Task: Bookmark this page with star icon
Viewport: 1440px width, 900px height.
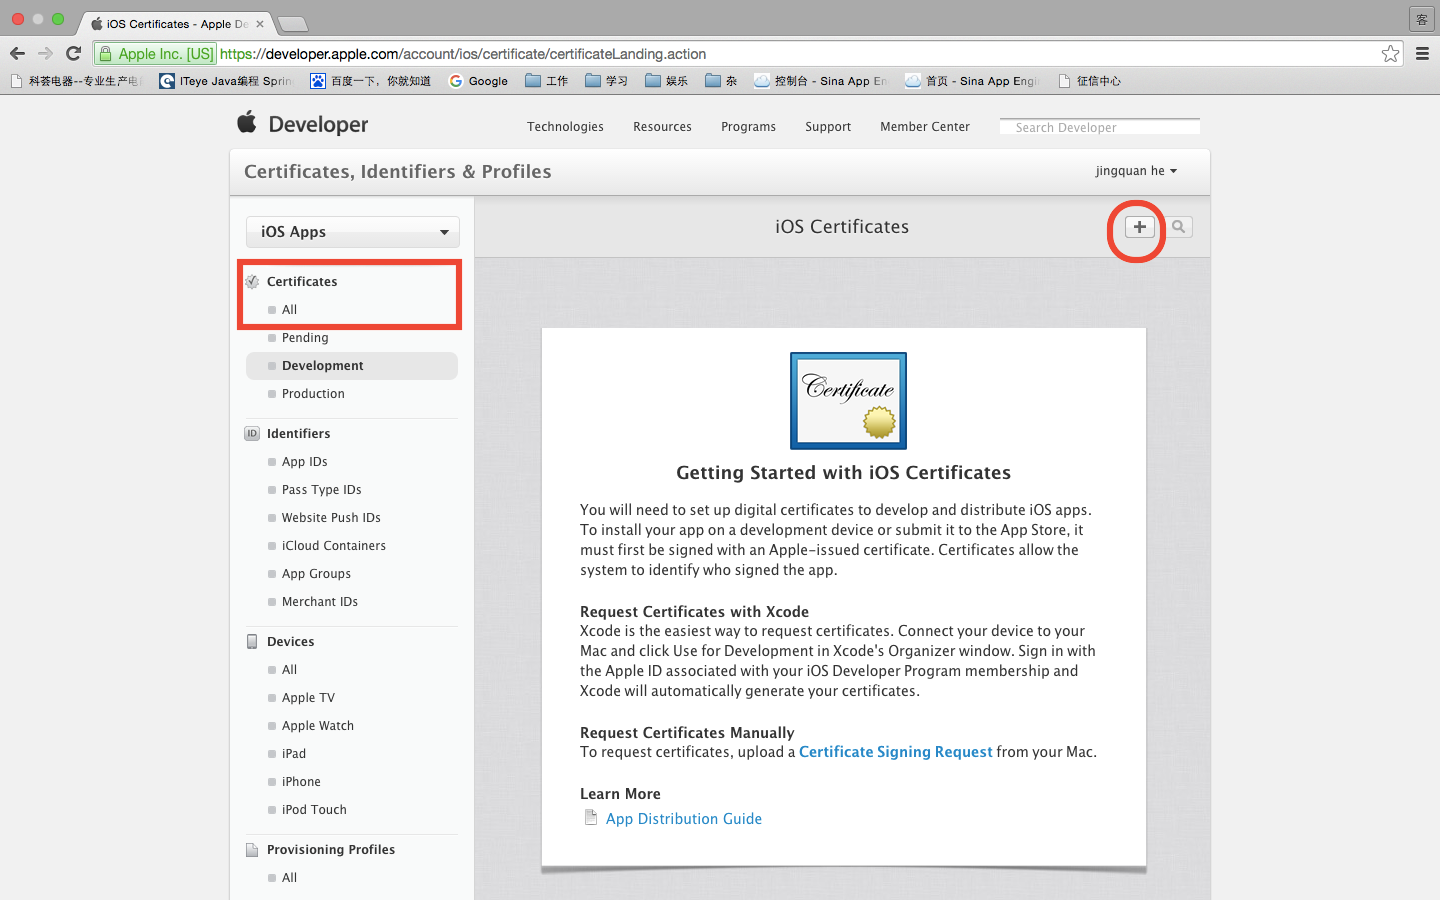Action: (1390, 54)
